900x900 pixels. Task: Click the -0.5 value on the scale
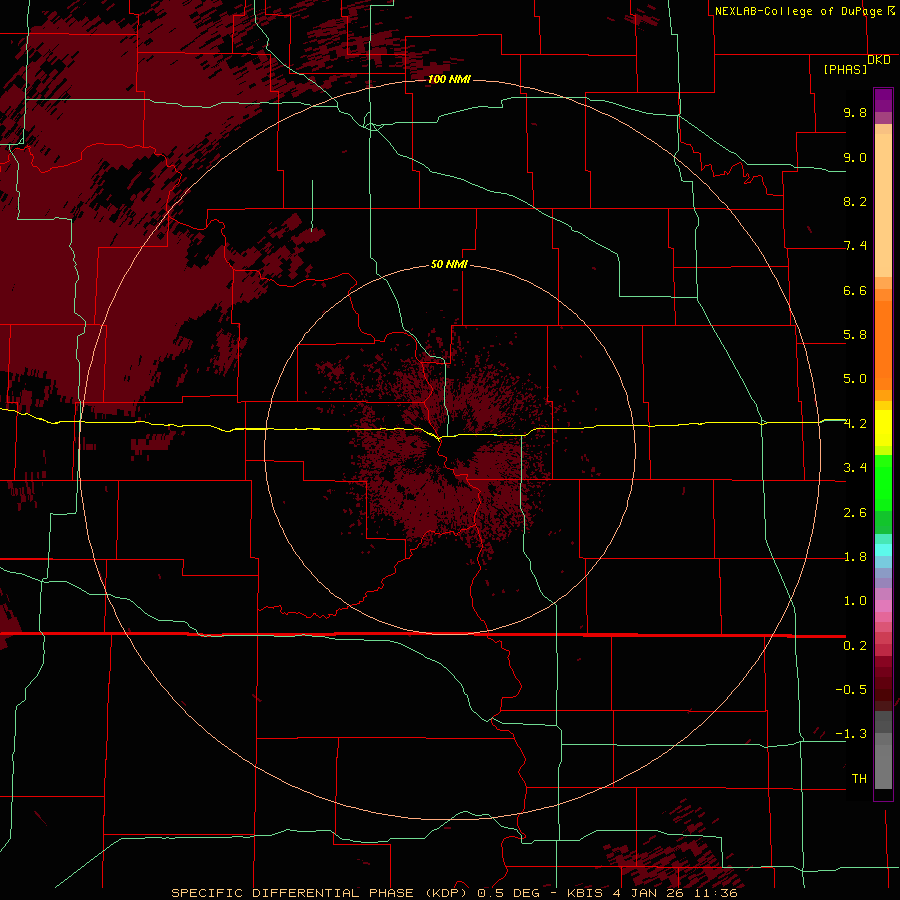[x=851, y=690]
